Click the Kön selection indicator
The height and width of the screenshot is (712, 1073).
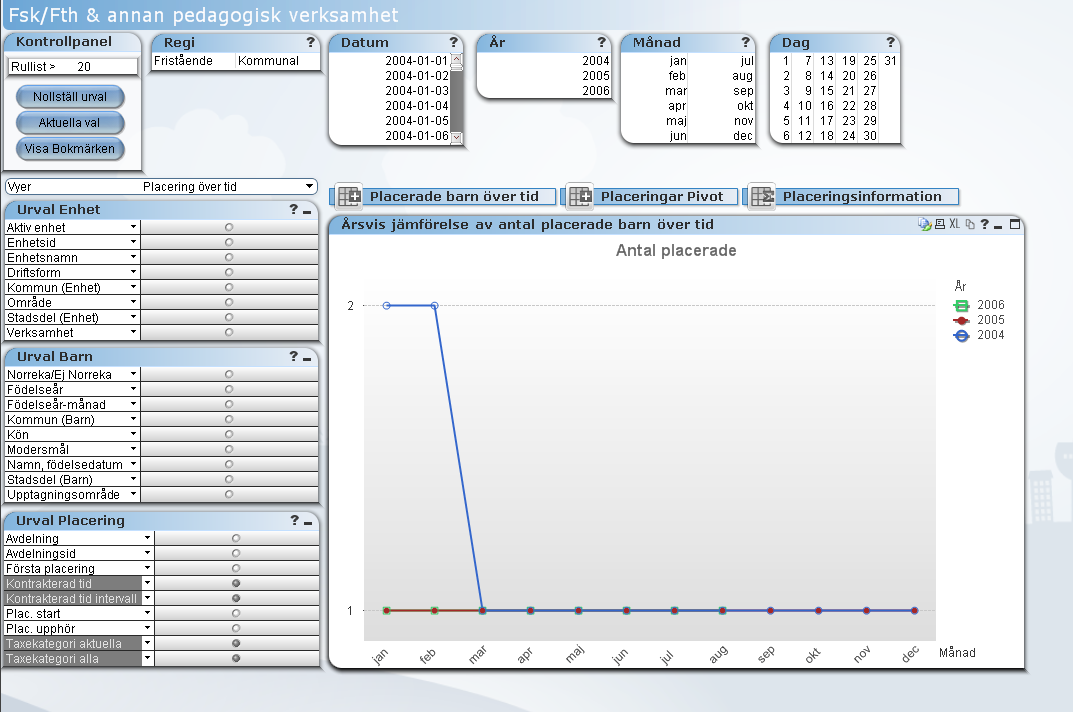(x=229, y=435)
